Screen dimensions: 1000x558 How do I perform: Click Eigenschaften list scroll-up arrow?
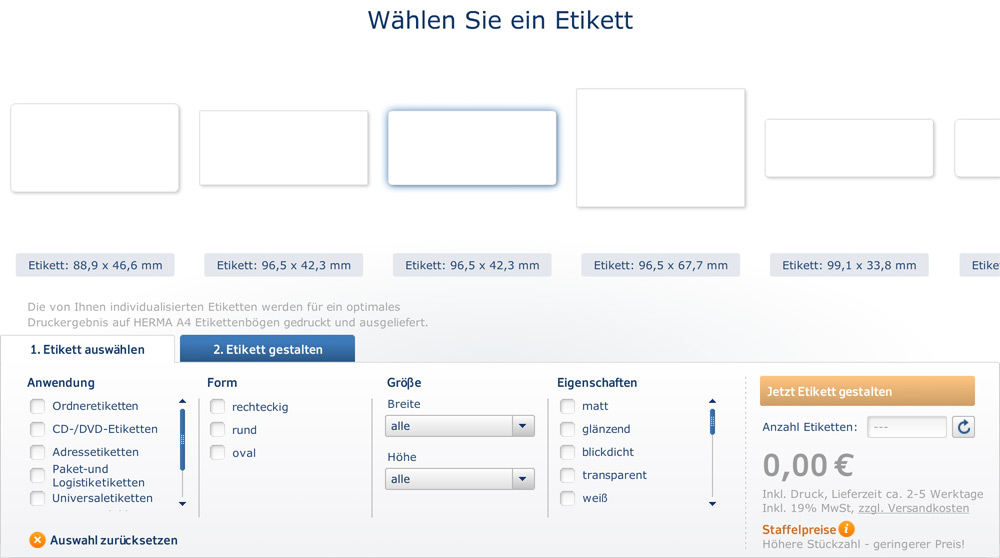click(x=712, y=401)
